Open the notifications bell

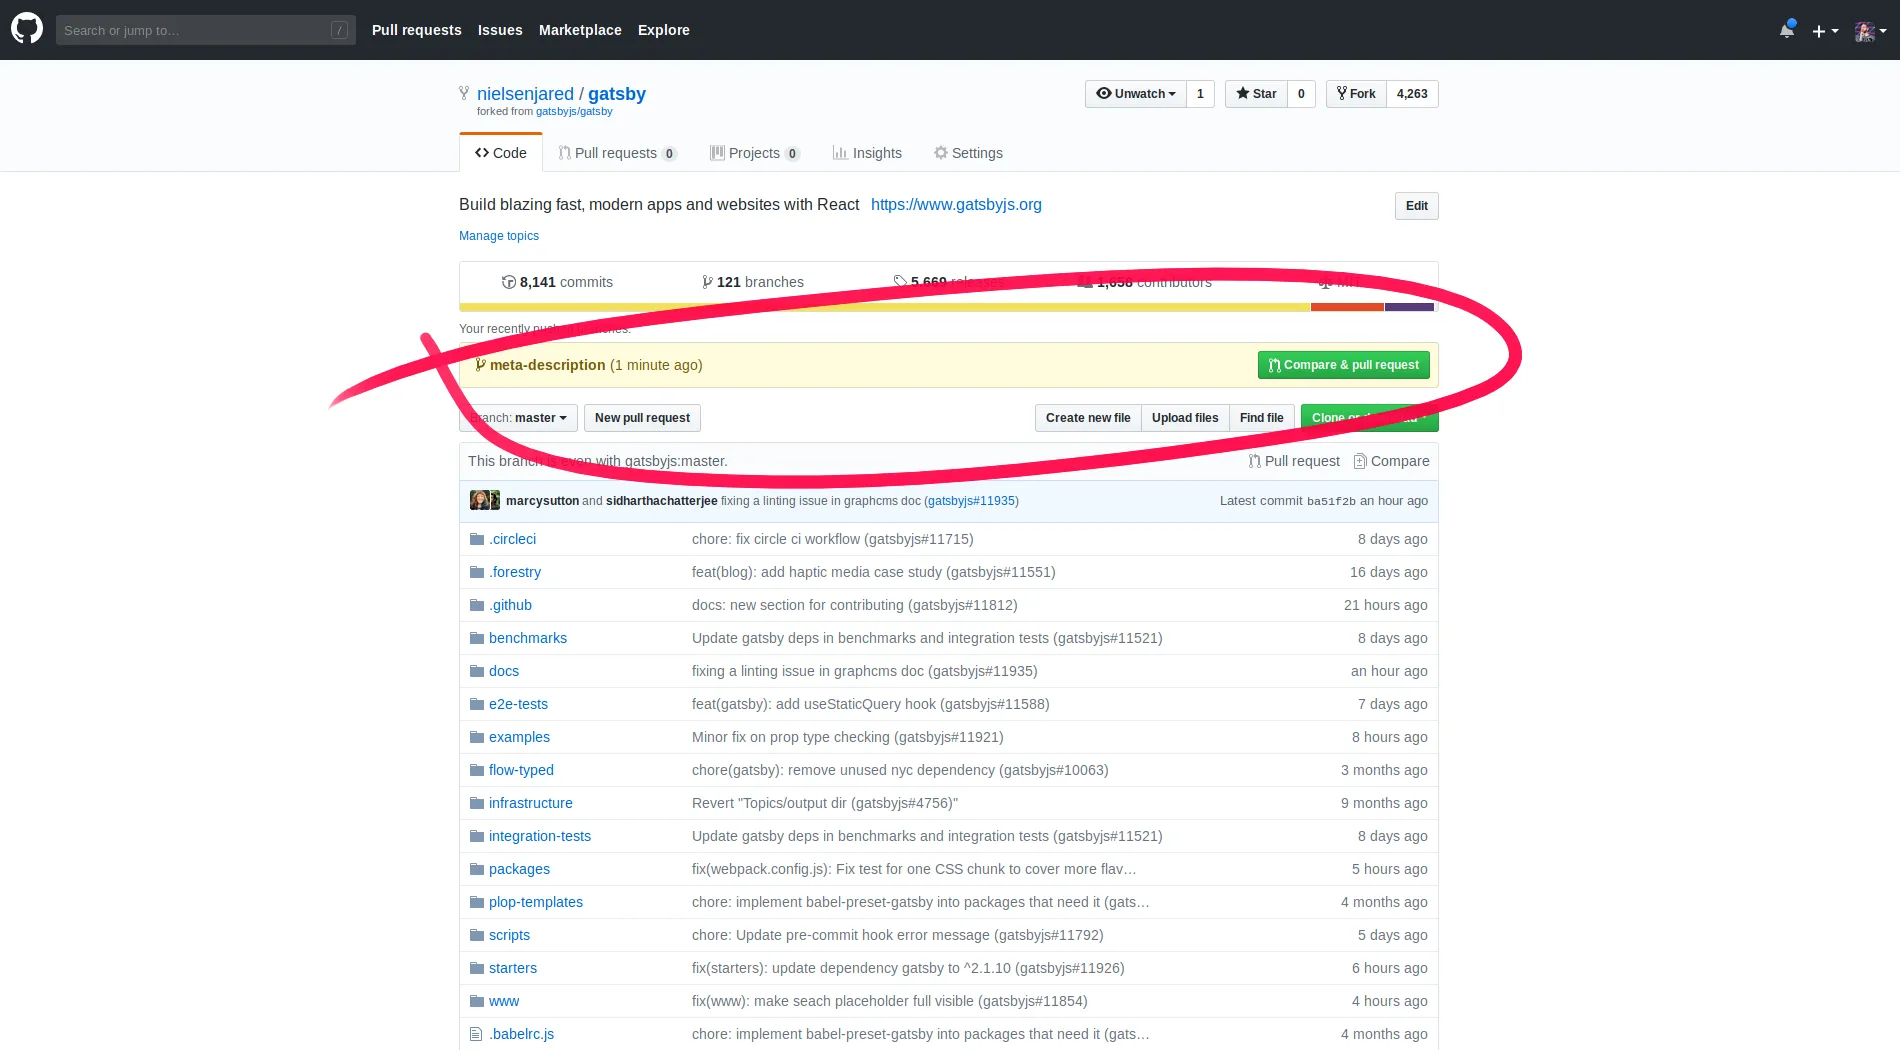(1787, 30)
